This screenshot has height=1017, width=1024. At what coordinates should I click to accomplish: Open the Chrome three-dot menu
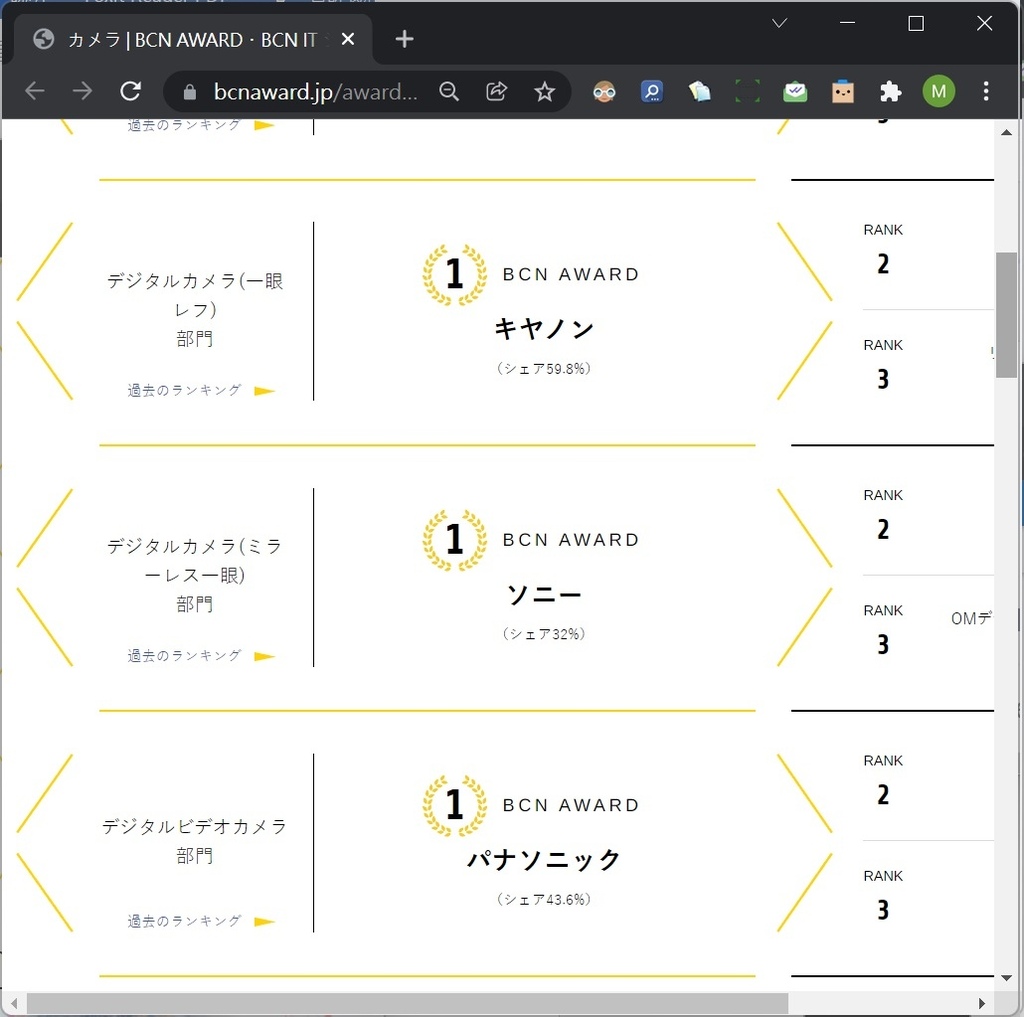(985, 91)
